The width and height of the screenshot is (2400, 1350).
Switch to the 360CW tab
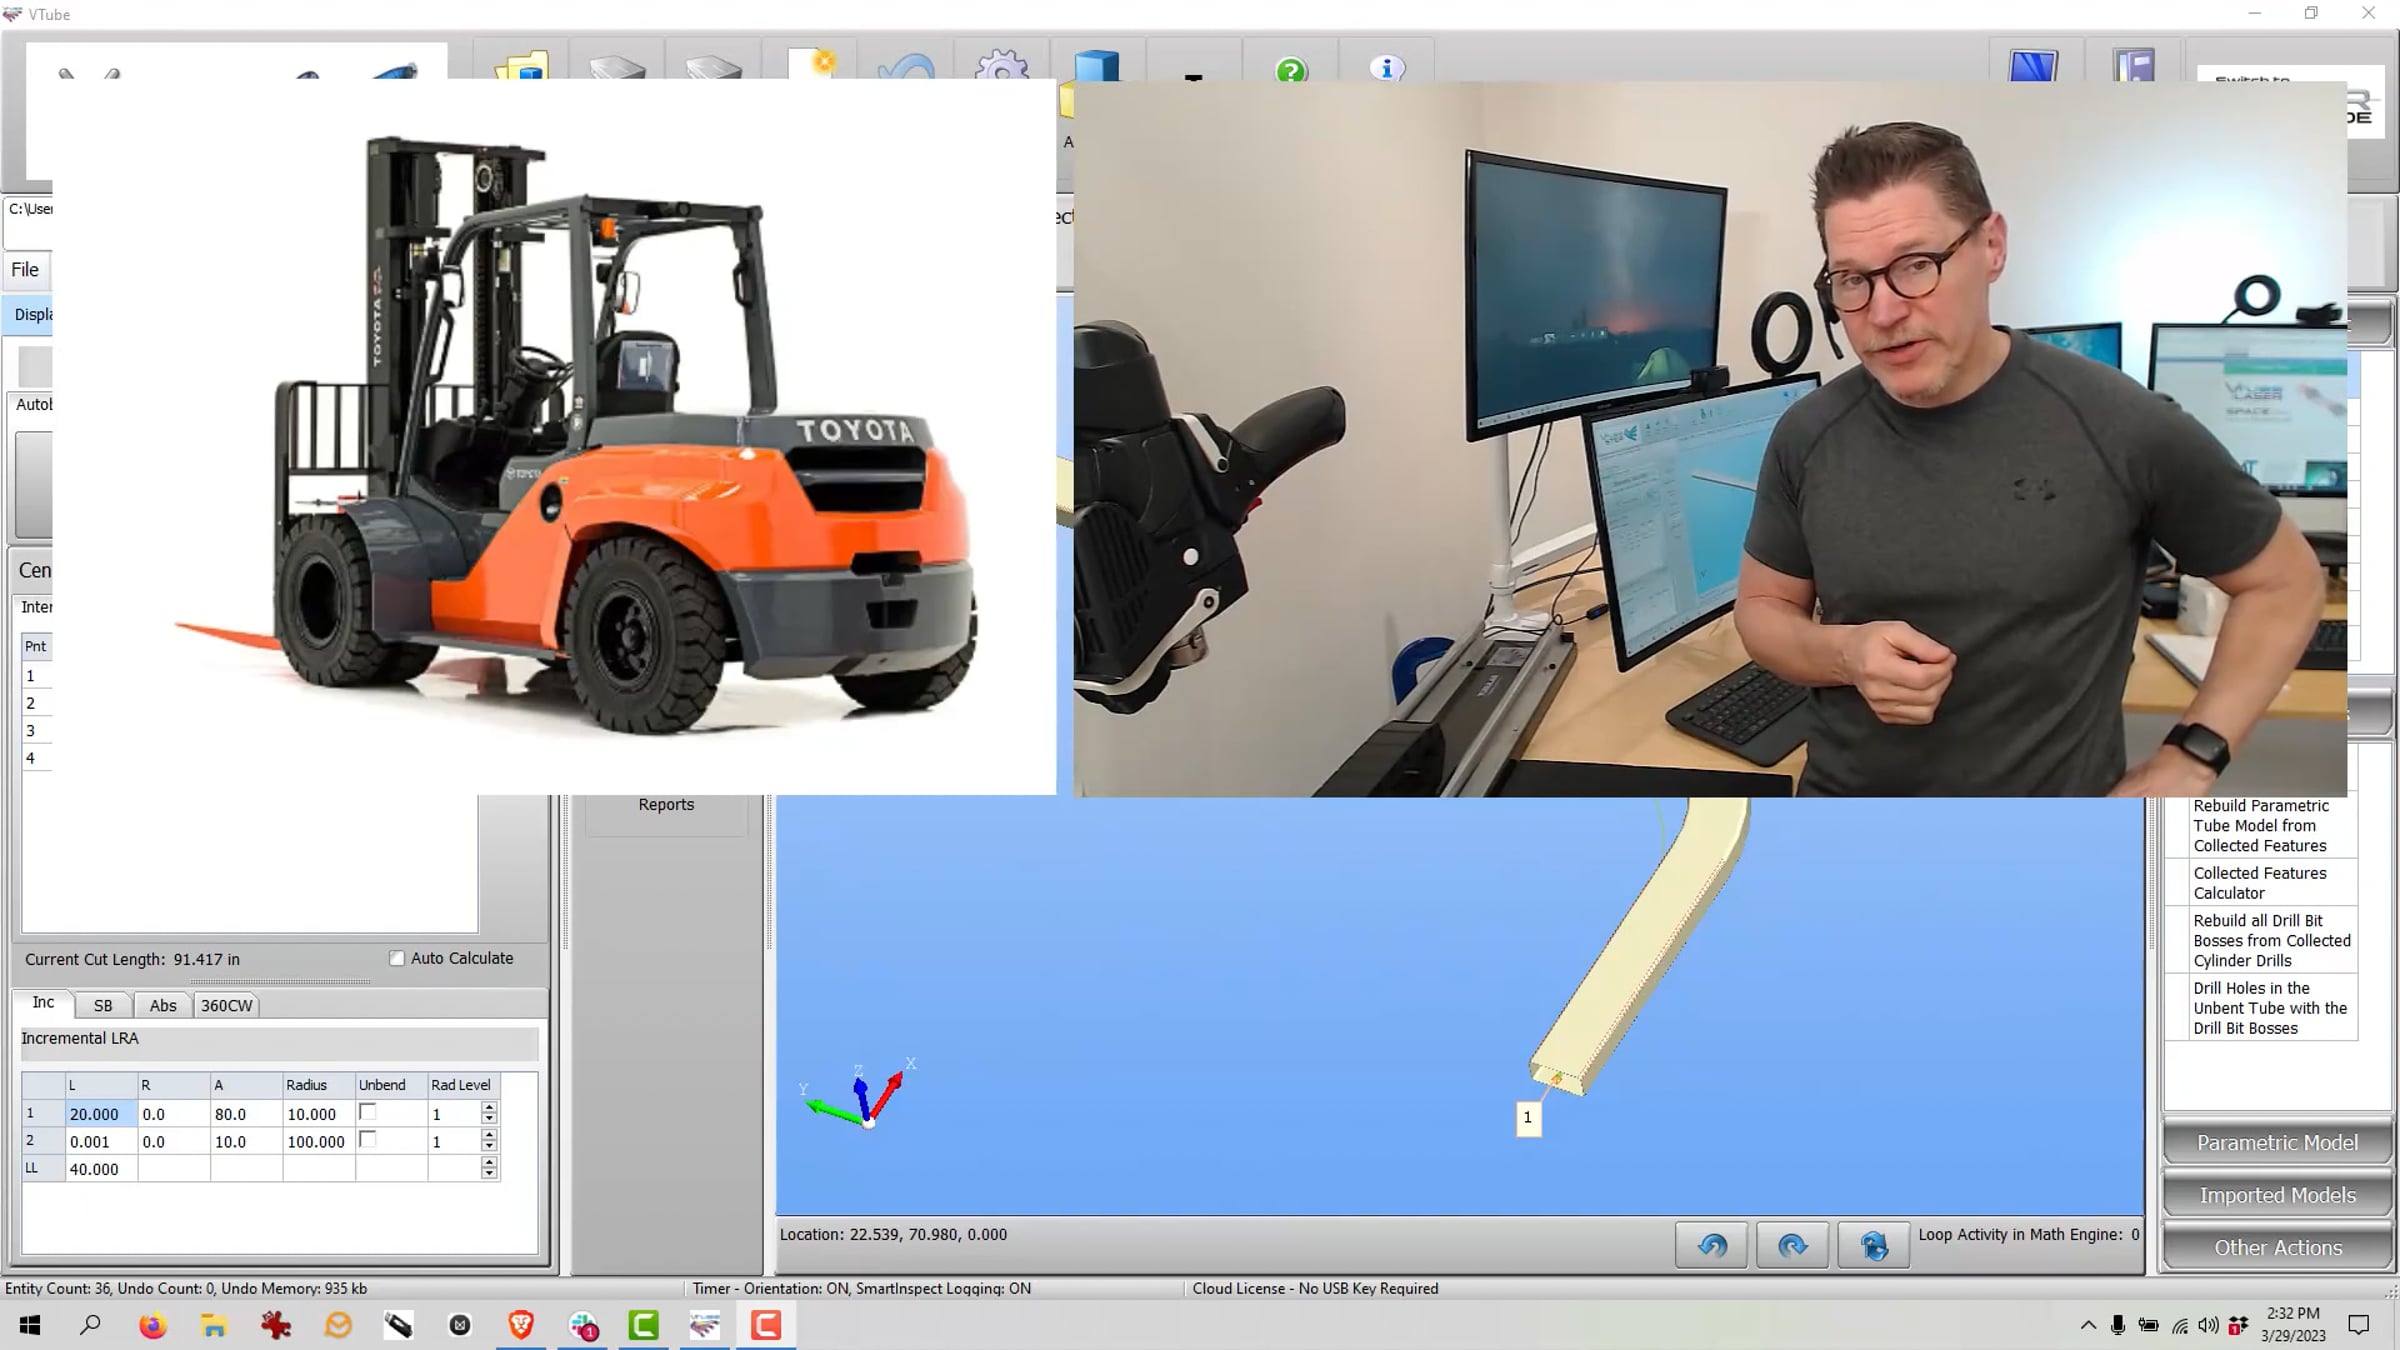coord(227,1005)
